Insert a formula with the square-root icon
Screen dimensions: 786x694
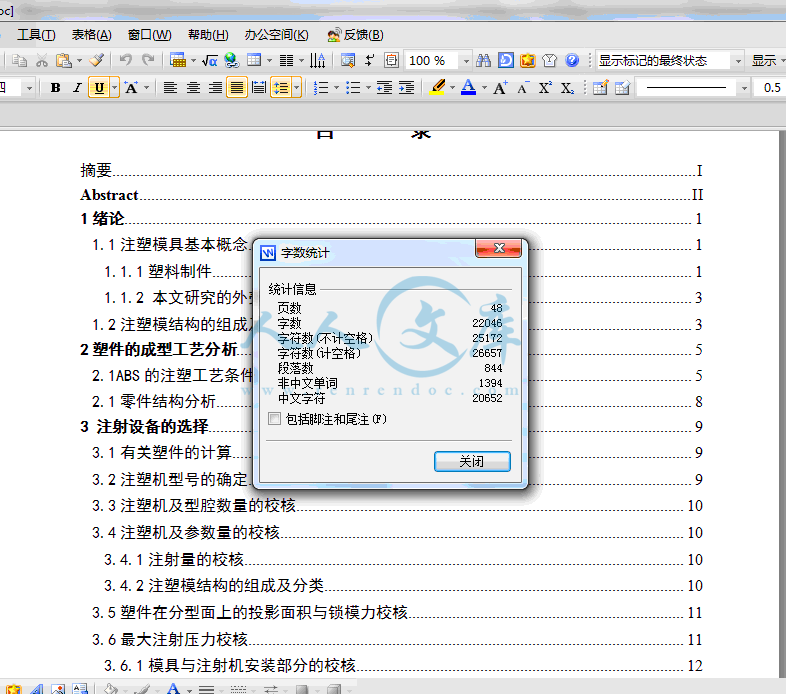click(x=210, y=61)
